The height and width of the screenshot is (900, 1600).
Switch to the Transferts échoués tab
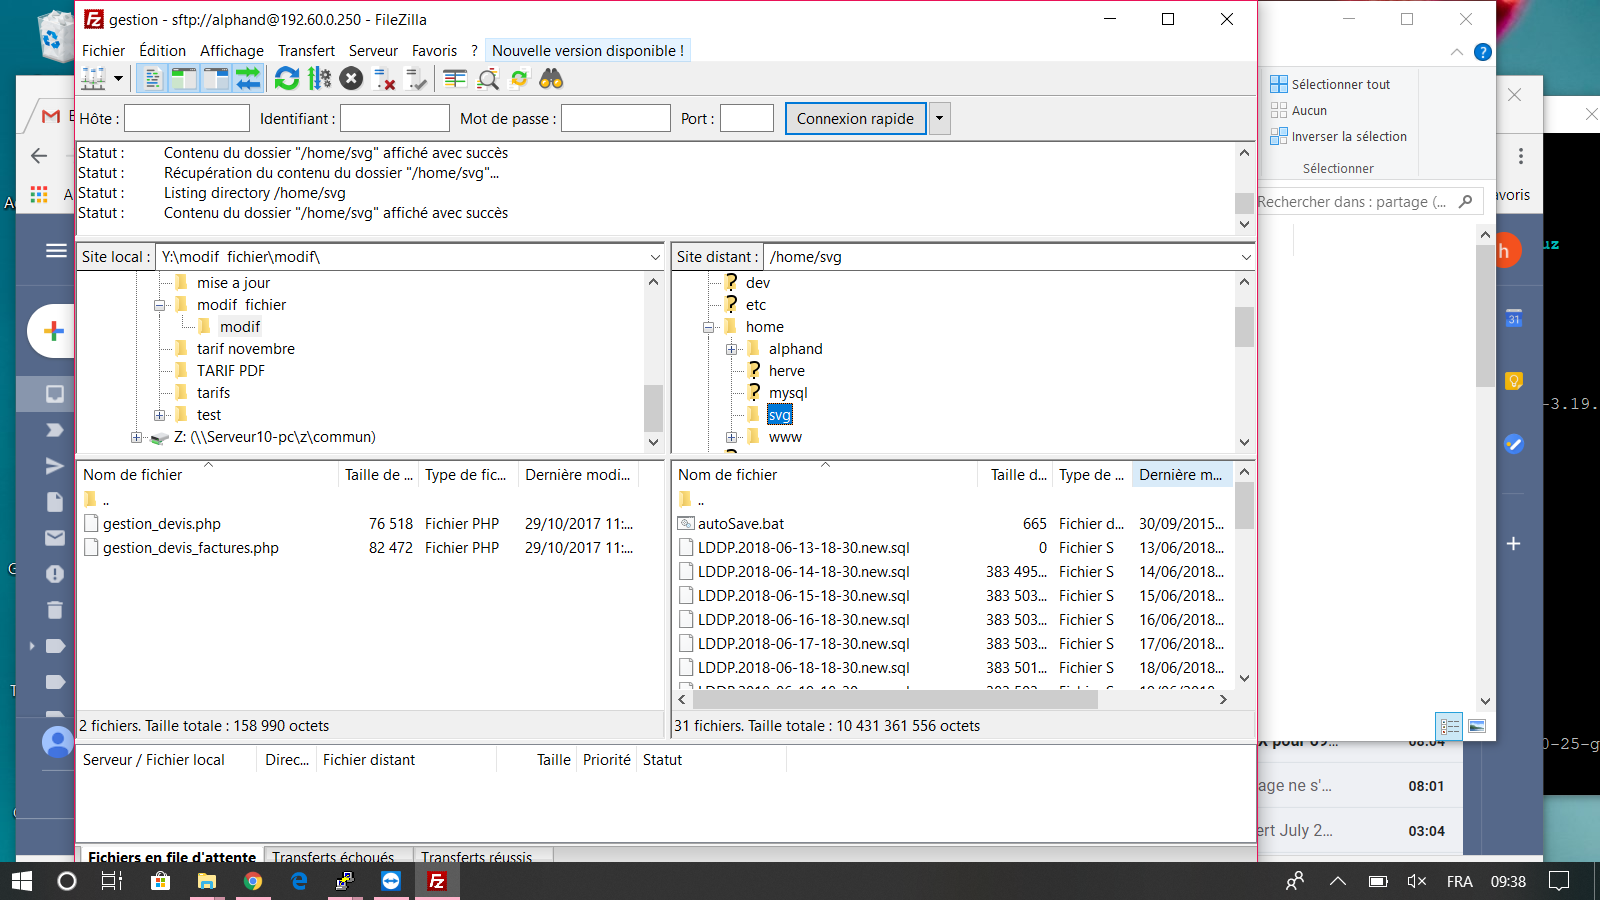tap(333, 856)
